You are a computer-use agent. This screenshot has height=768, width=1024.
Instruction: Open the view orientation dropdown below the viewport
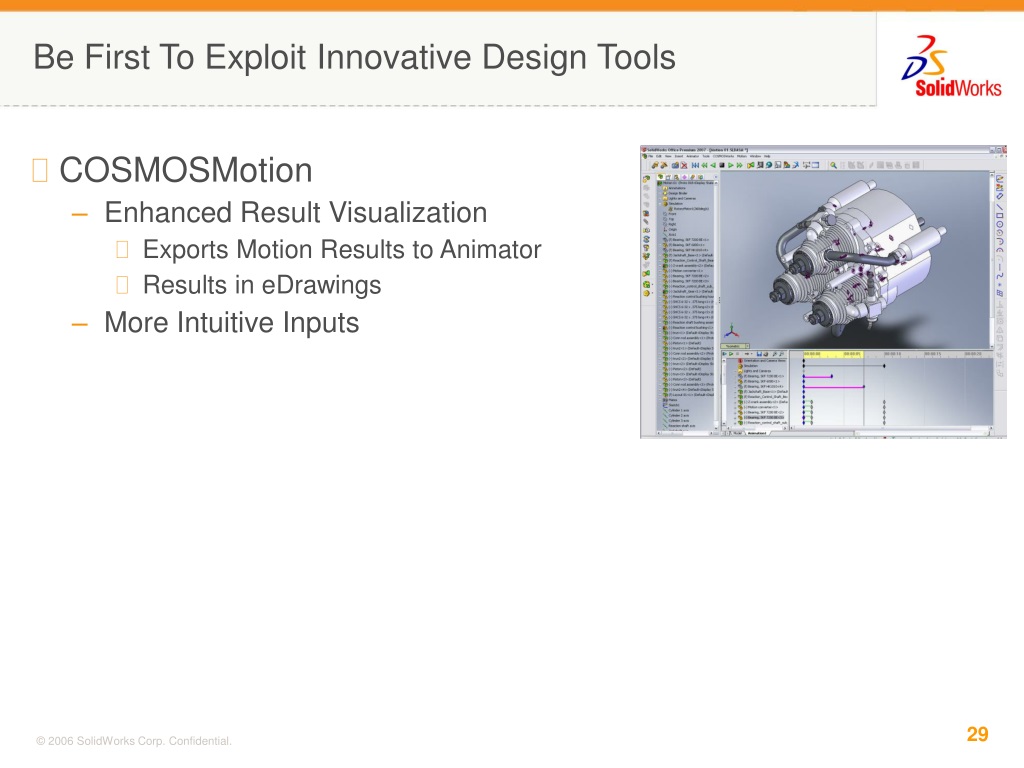coord(748,346)
